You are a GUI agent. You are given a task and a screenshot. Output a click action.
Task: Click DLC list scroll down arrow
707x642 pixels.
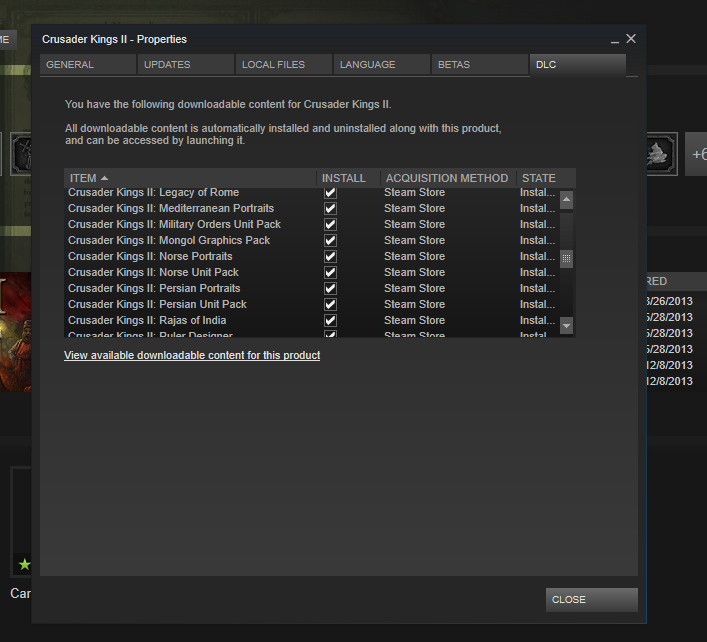[567, 326]
